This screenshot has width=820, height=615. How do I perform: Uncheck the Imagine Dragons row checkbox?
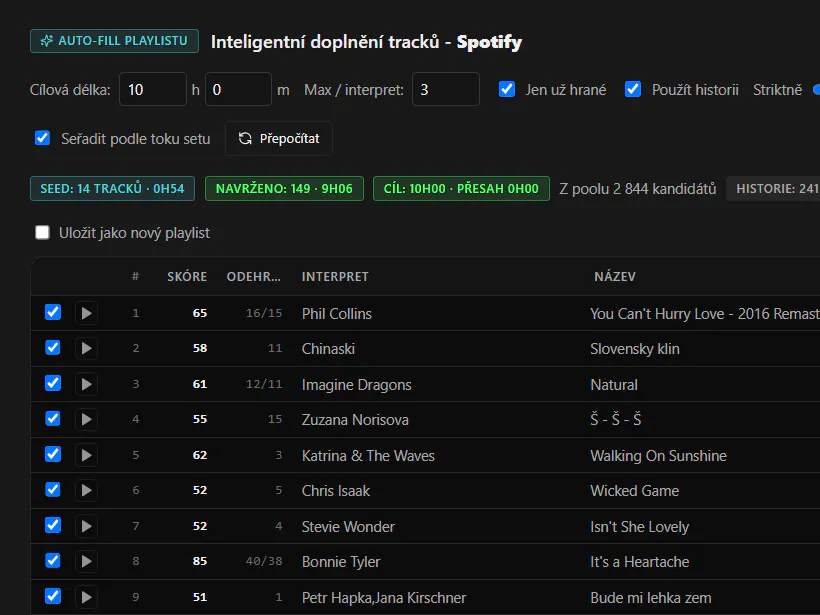point(53,383)
